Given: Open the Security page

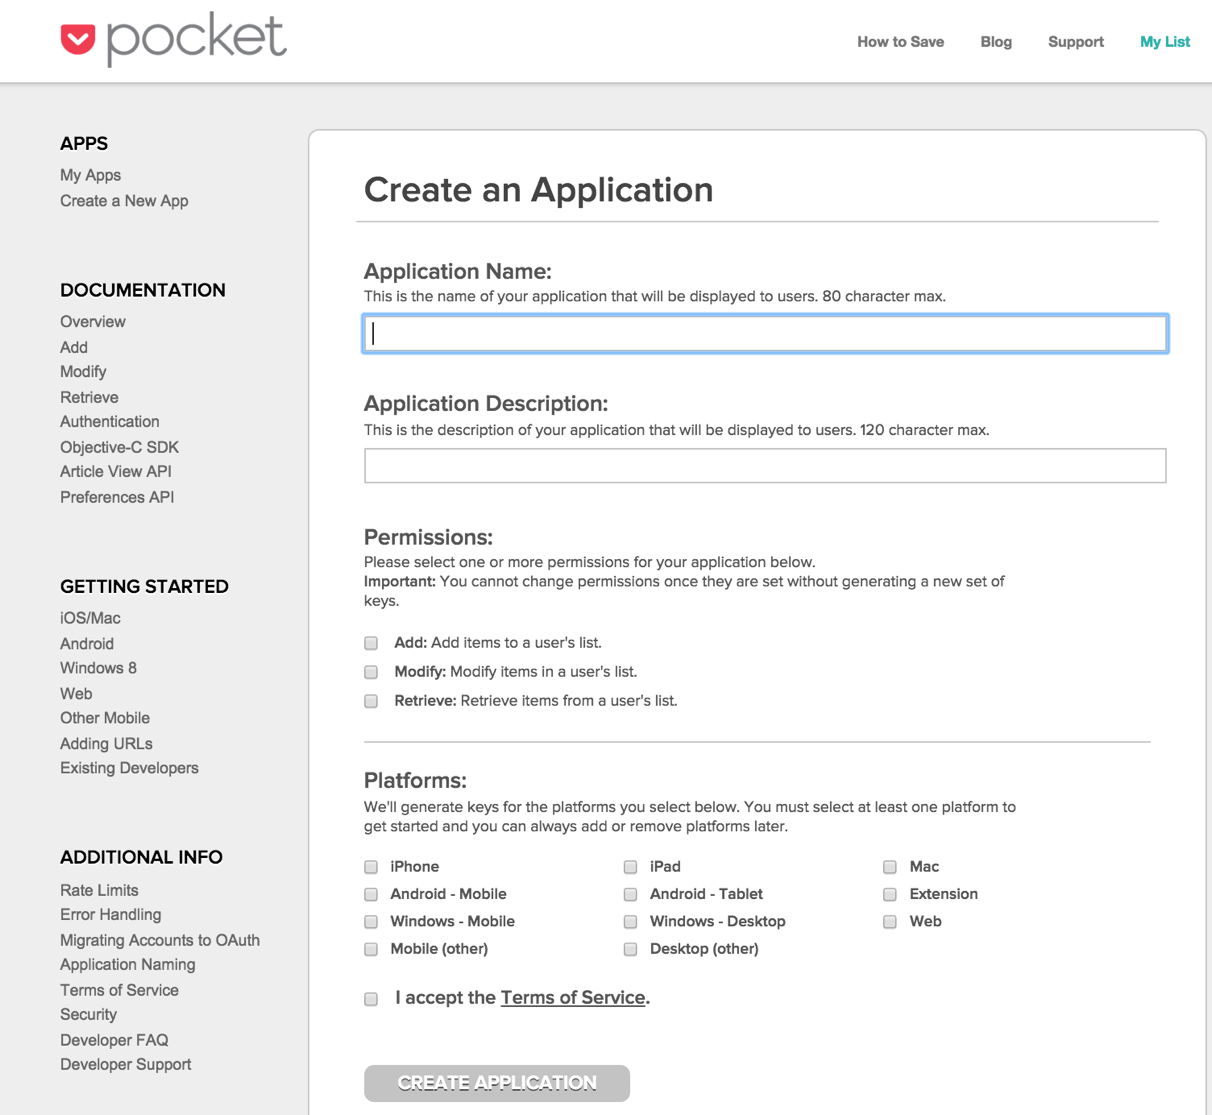Looking at the screenshot, I should point(88,1014).
